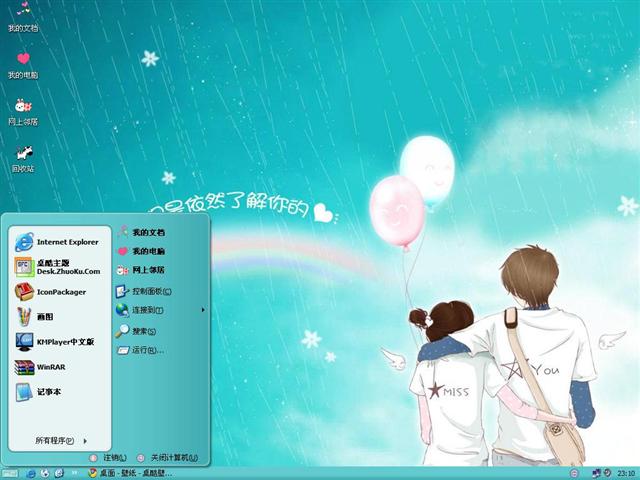Open 画图 paint program
640x480 pixels.
pyautogui.click(x=60, y=317)
